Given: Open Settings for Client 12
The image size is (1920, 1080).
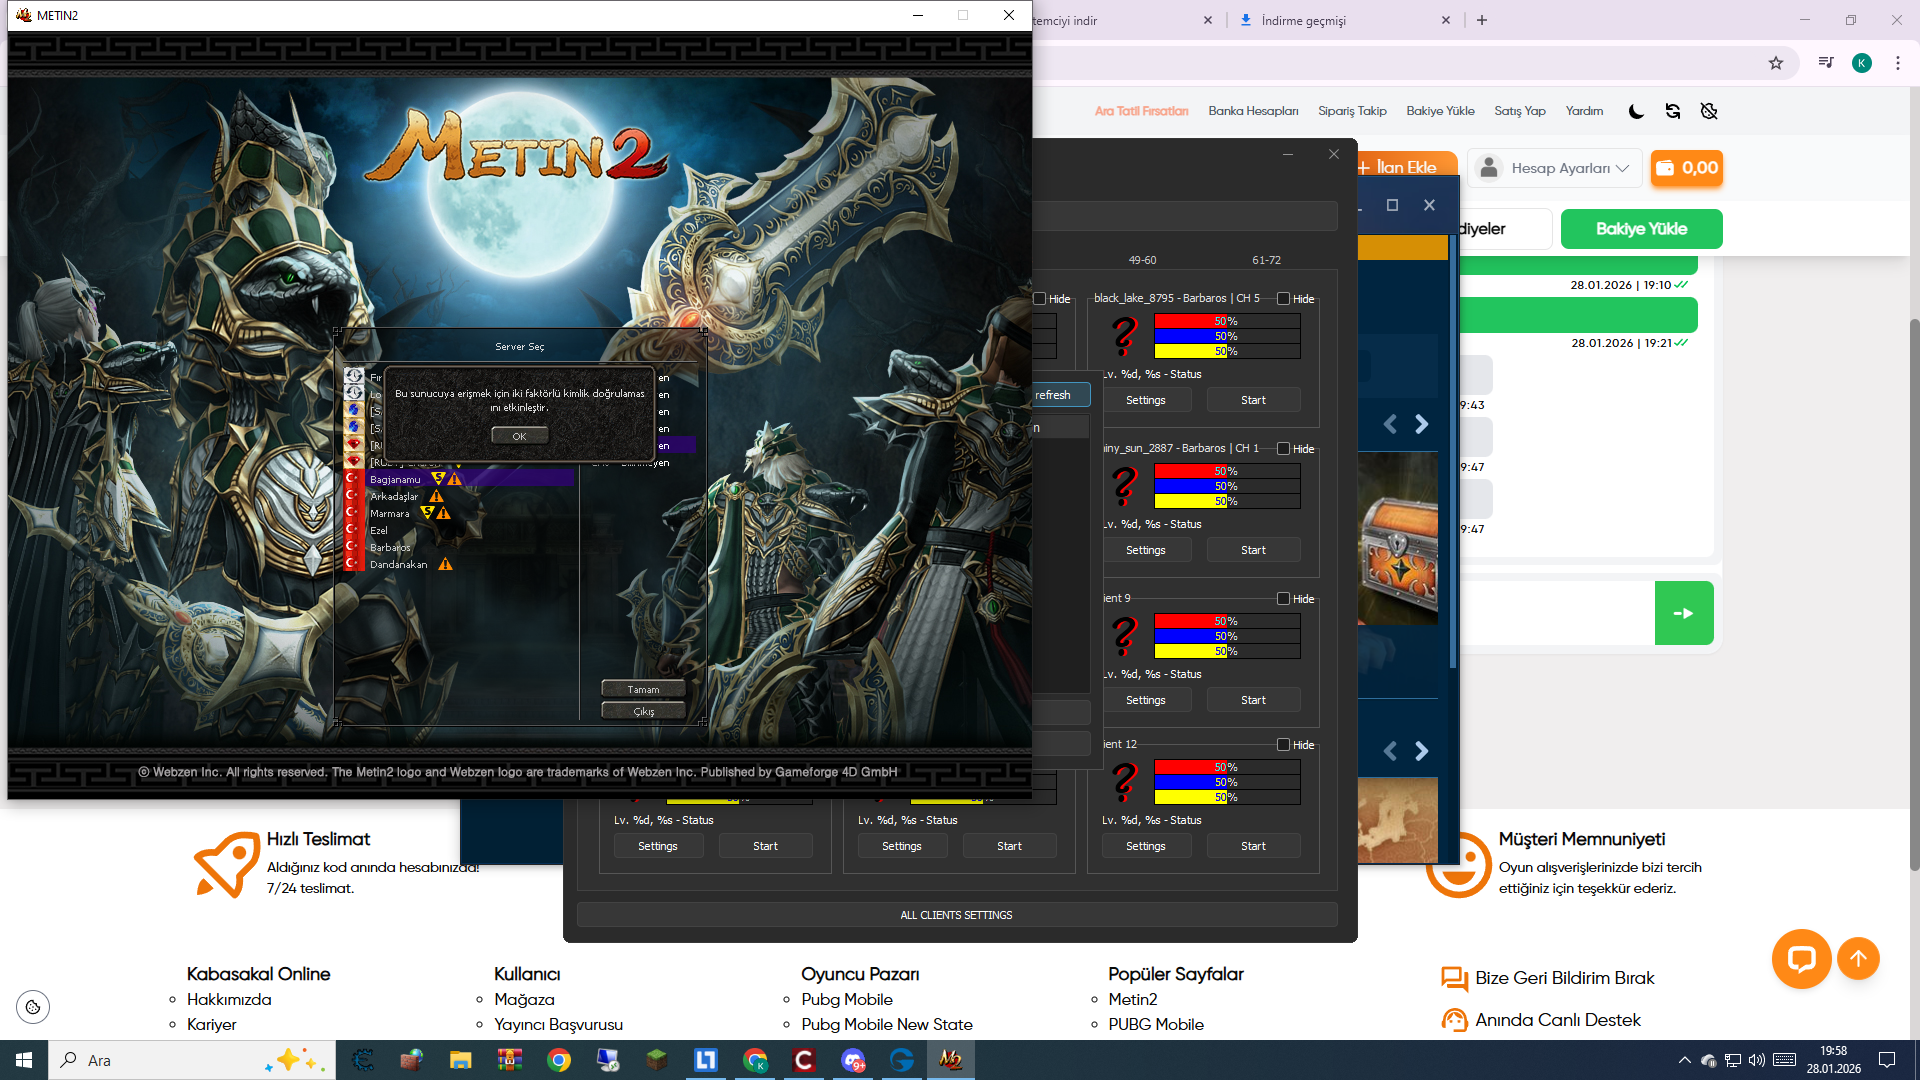Looking at the screenshot, I should pos(1146,846).
